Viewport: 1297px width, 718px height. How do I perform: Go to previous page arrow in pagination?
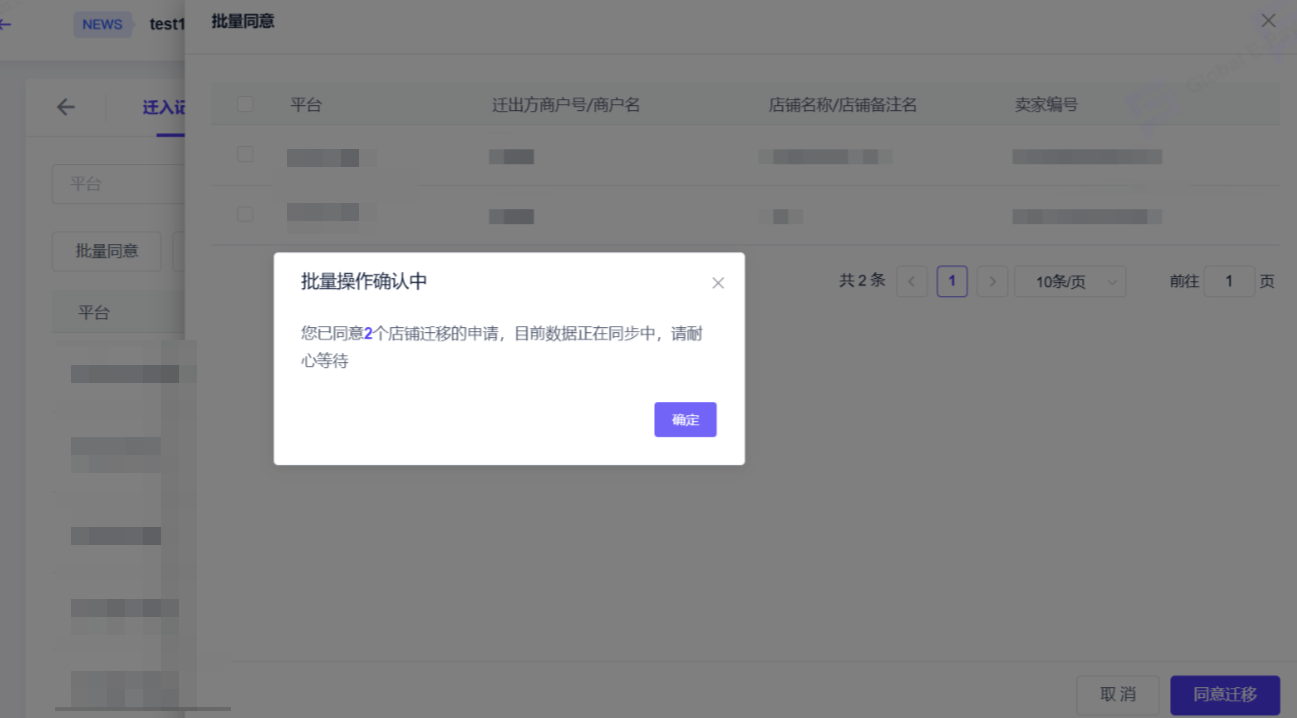[x=911, y=282]
